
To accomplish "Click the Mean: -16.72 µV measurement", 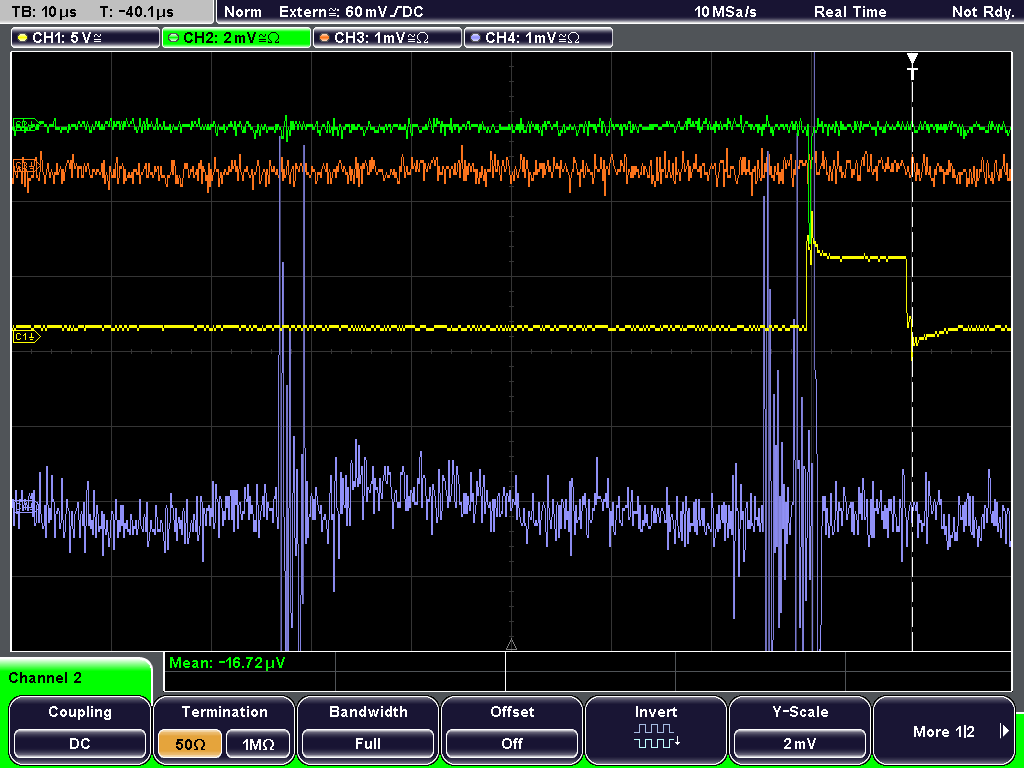I will (227, 663).
